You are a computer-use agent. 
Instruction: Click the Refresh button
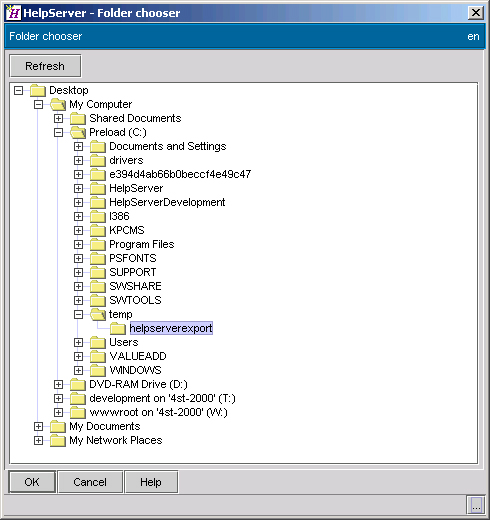pos(45,66)
